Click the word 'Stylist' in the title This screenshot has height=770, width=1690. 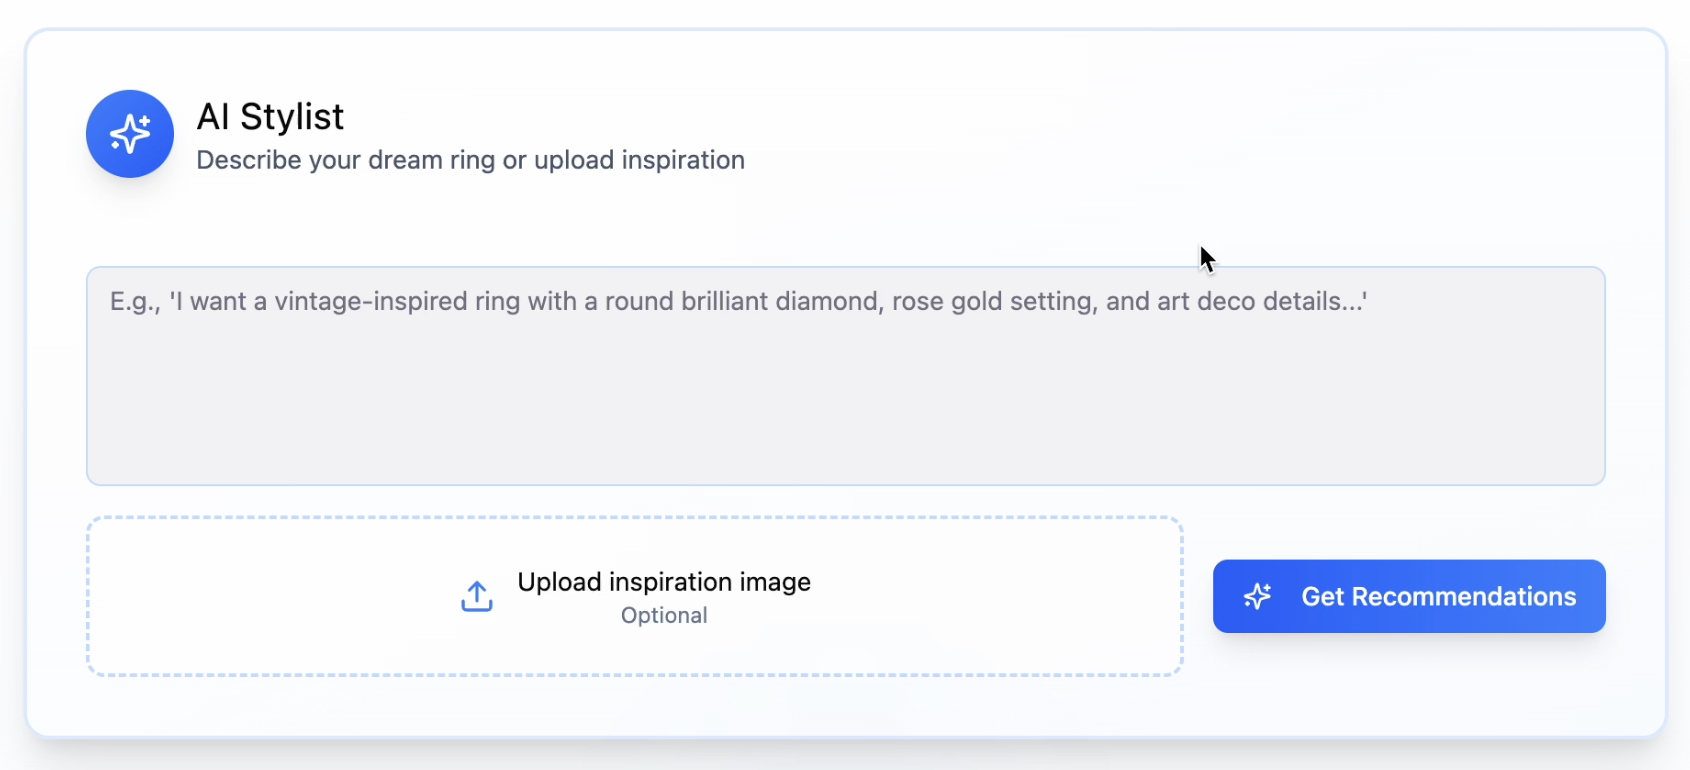[x=292, y=117]
